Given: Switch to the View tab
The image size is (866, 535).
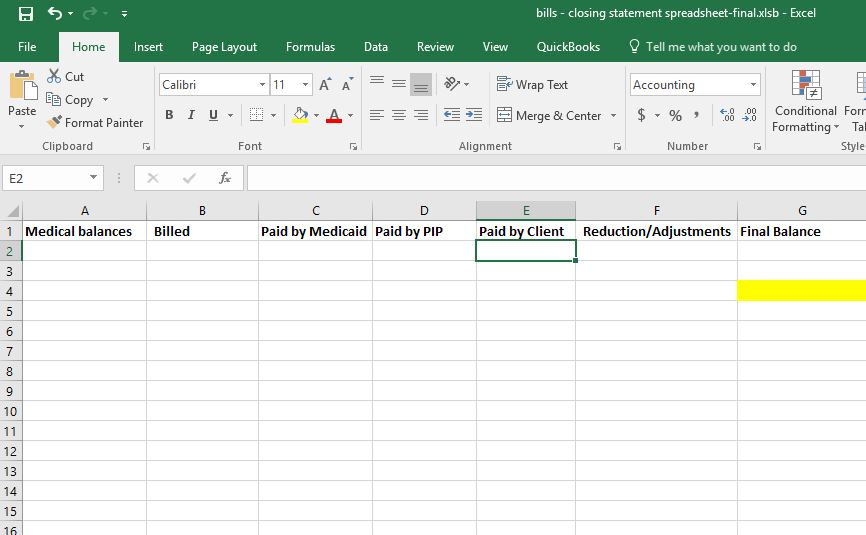Looking at the screenshot, I should [495, 47].
